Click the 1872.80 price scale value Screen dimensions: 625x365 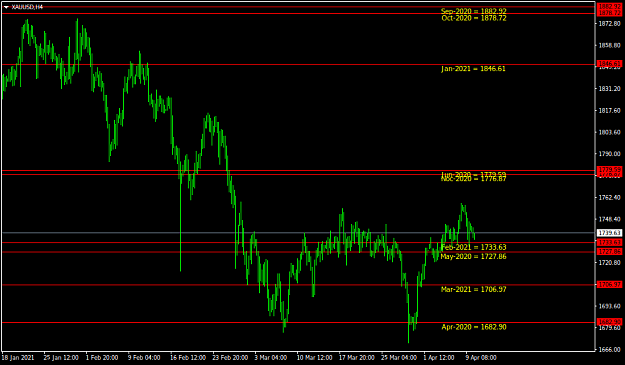609,24
